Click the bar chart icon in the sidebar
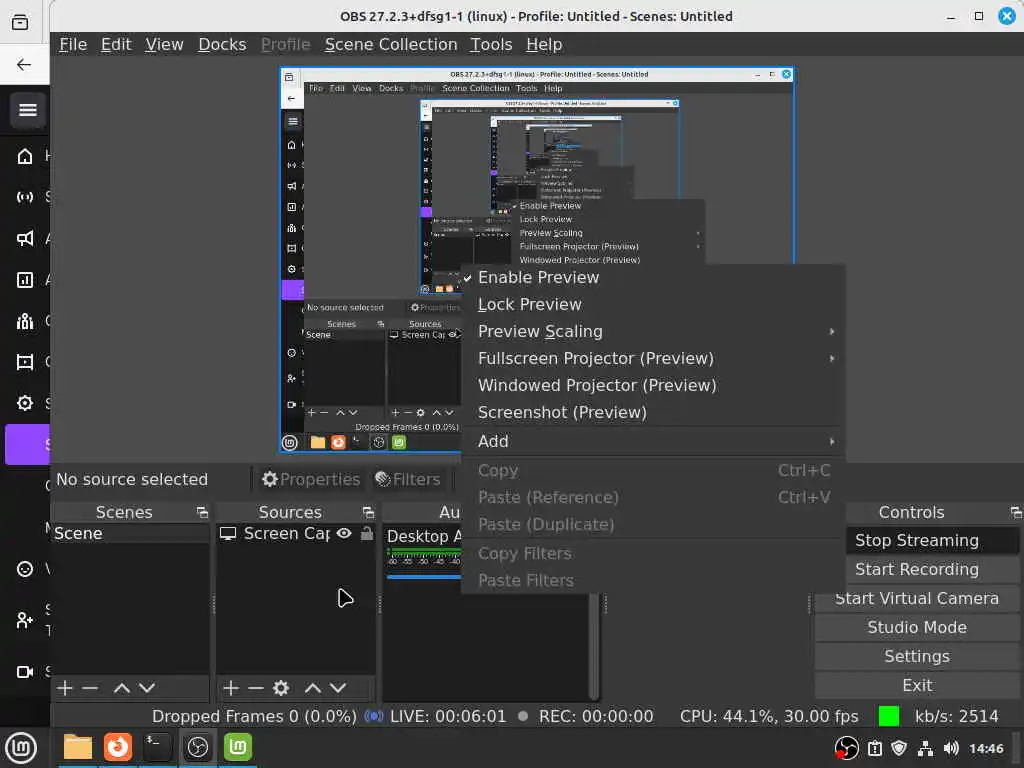This screenshot has height=768, width=1024. 25,280
